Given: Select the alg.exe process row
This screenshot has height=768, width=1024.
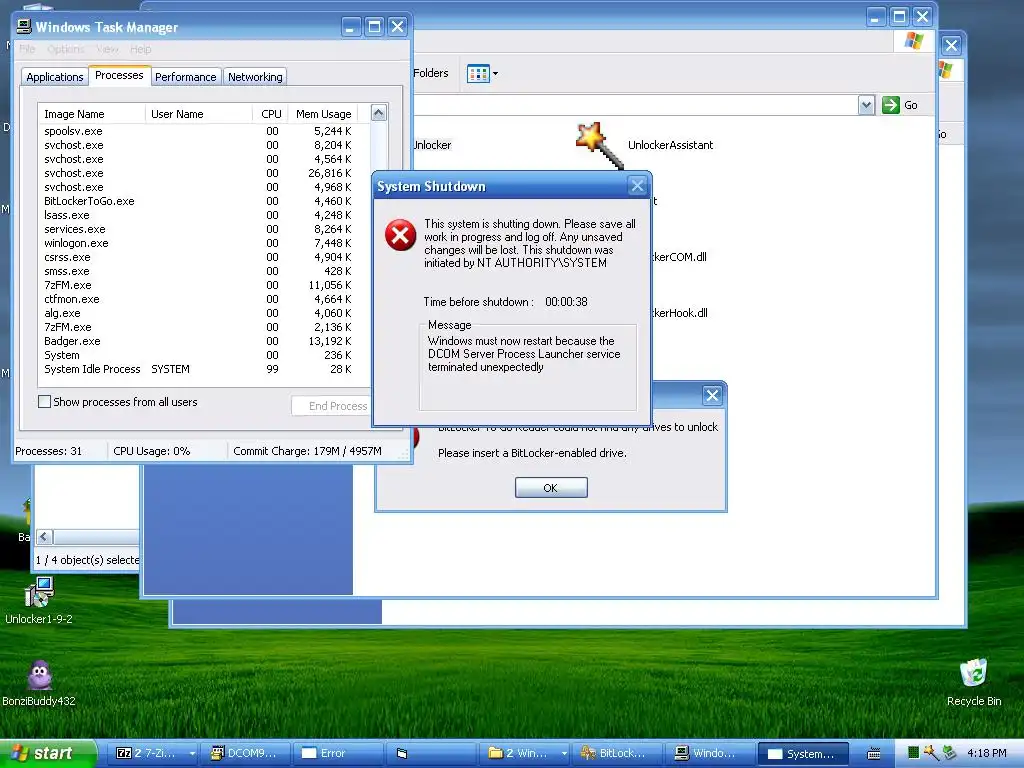Looking at the screenshot, I should pos(198,313).
